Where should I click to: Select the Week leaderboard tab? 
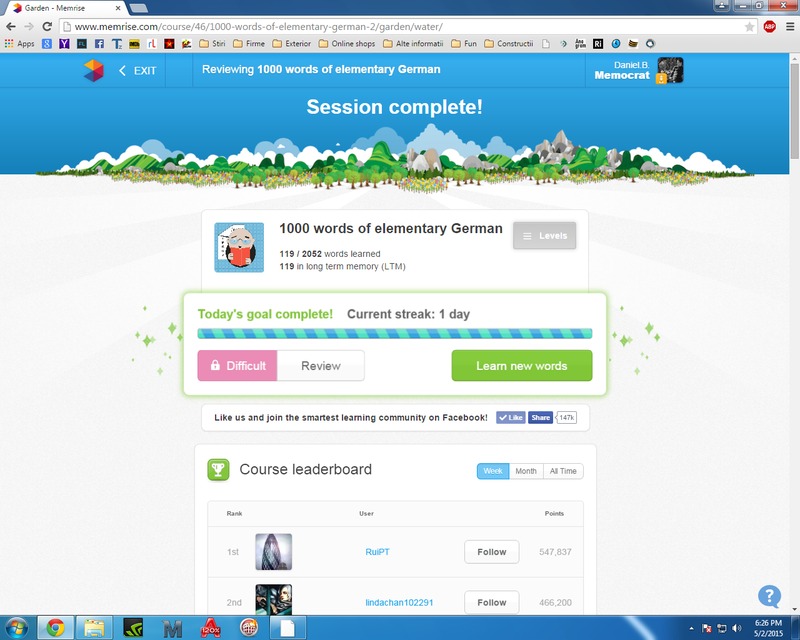pyautogui.click(x=493, y=471)
